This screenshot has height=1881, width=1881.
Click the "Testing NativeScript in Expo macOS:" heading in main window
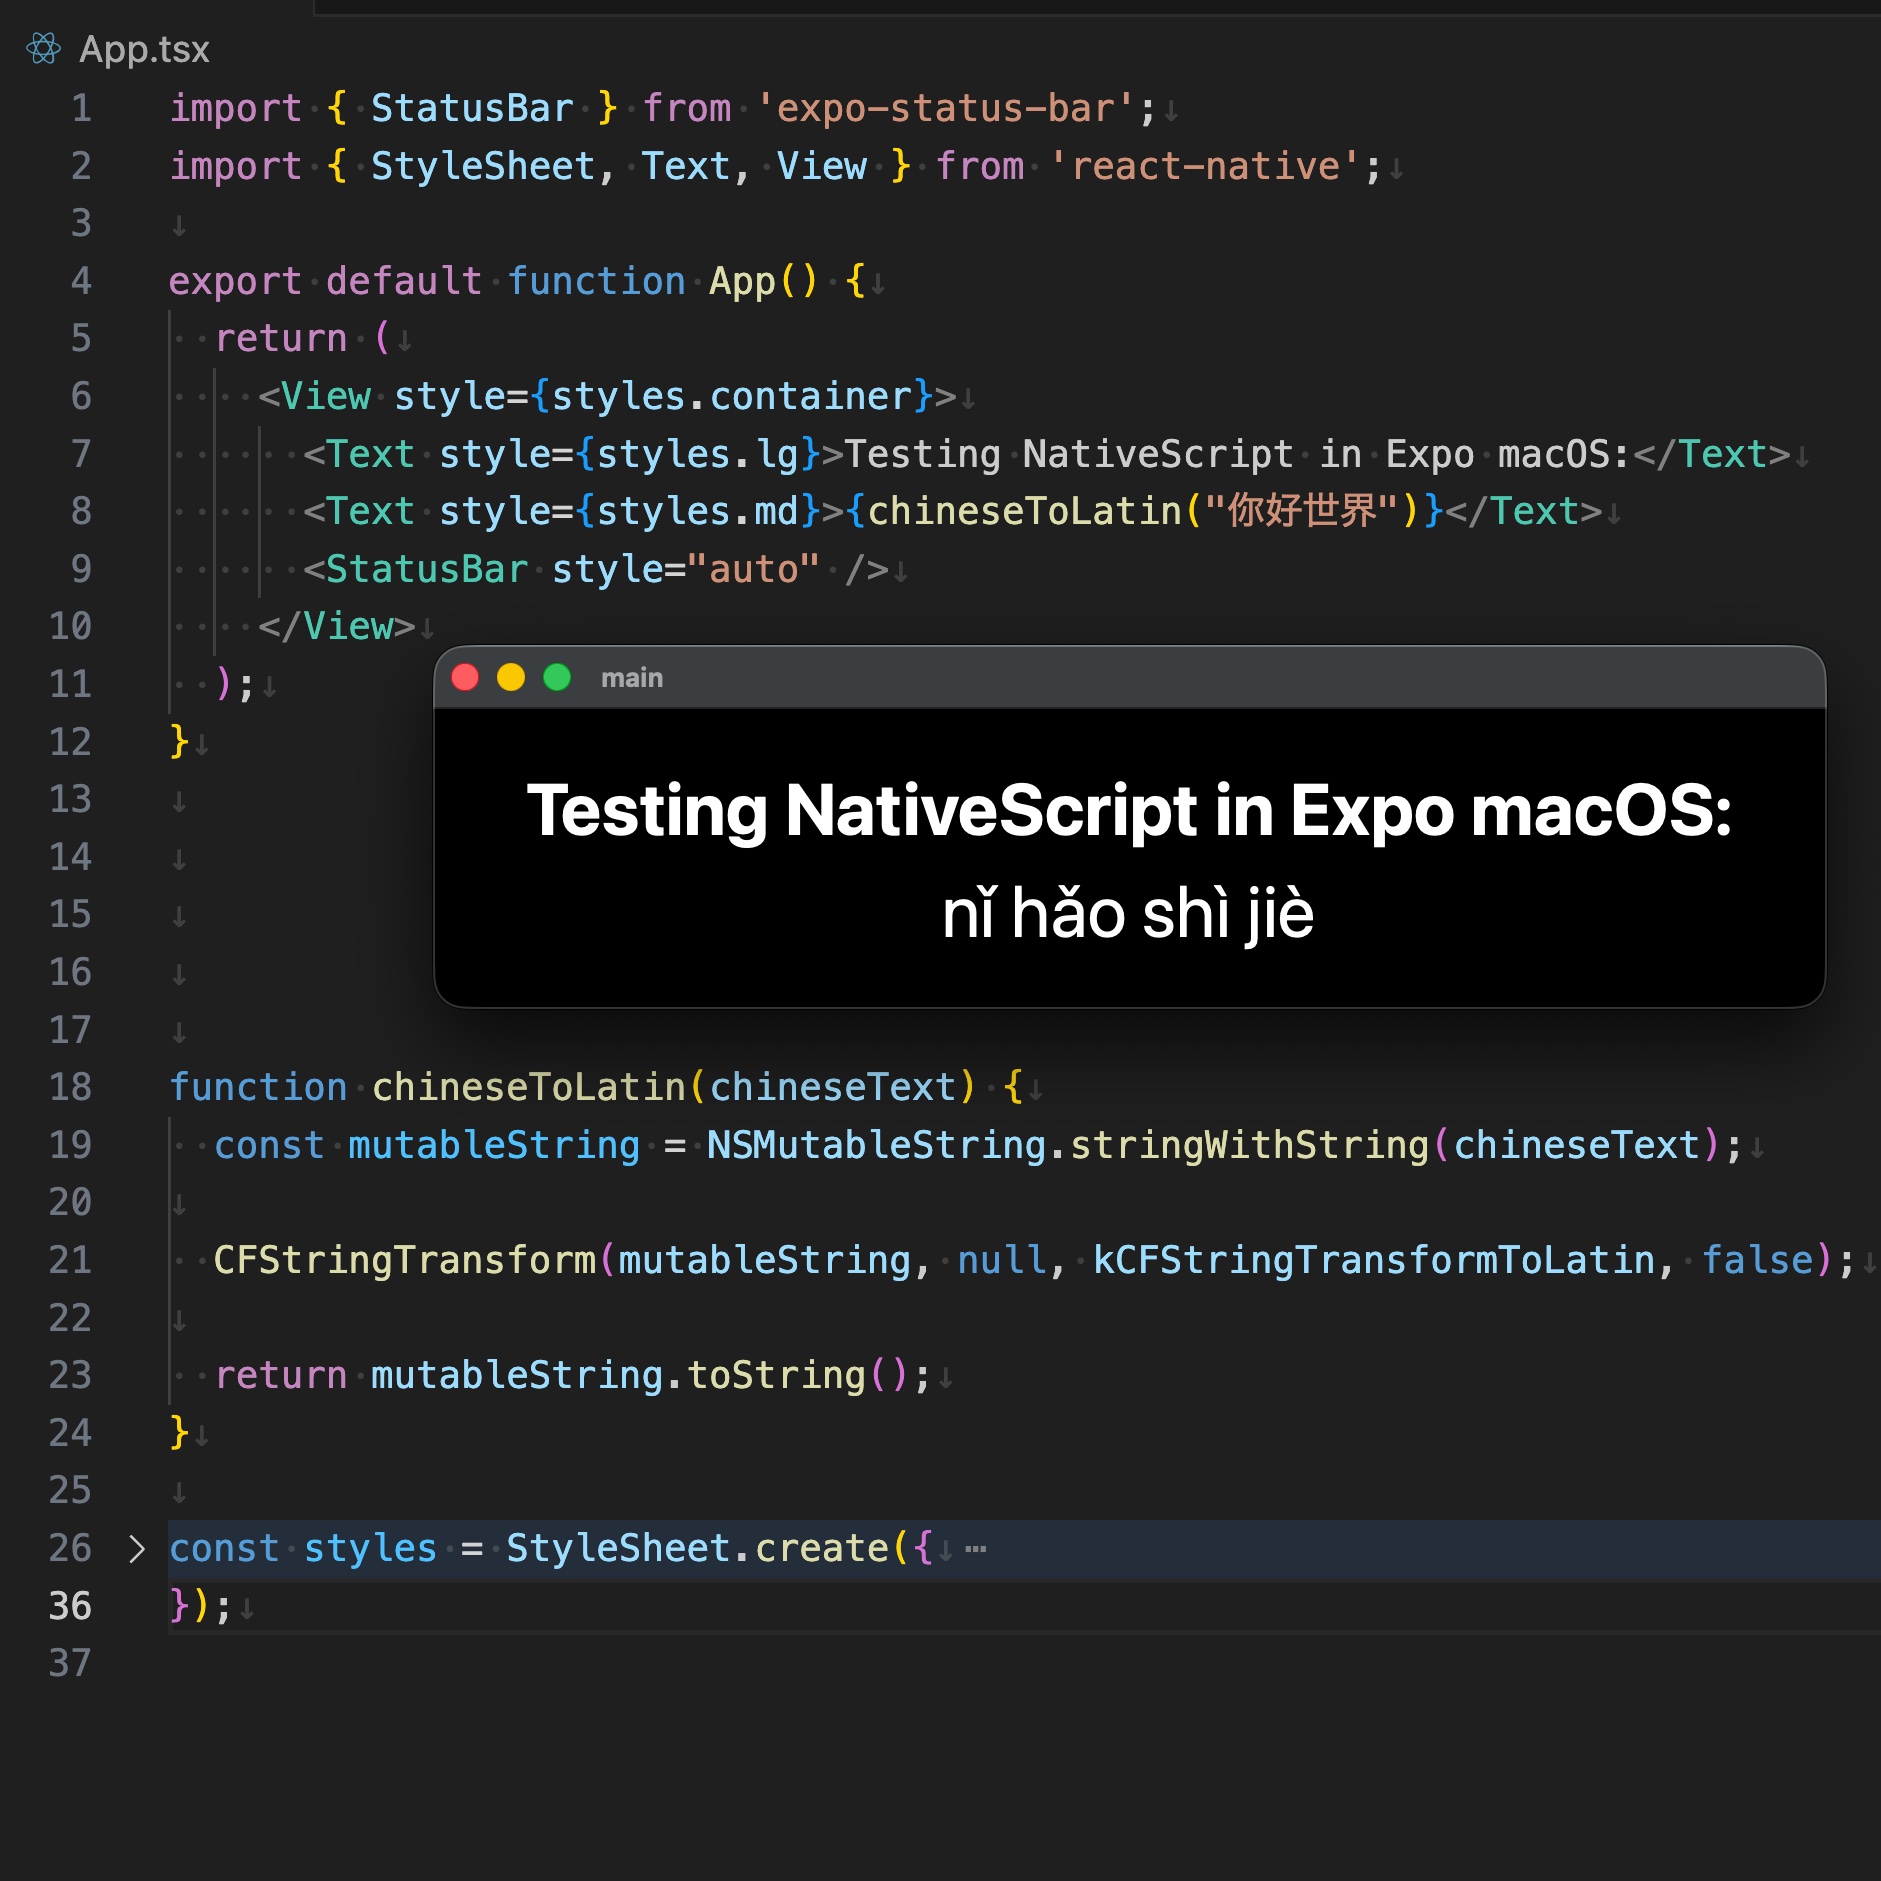(x=1129, y=810)
